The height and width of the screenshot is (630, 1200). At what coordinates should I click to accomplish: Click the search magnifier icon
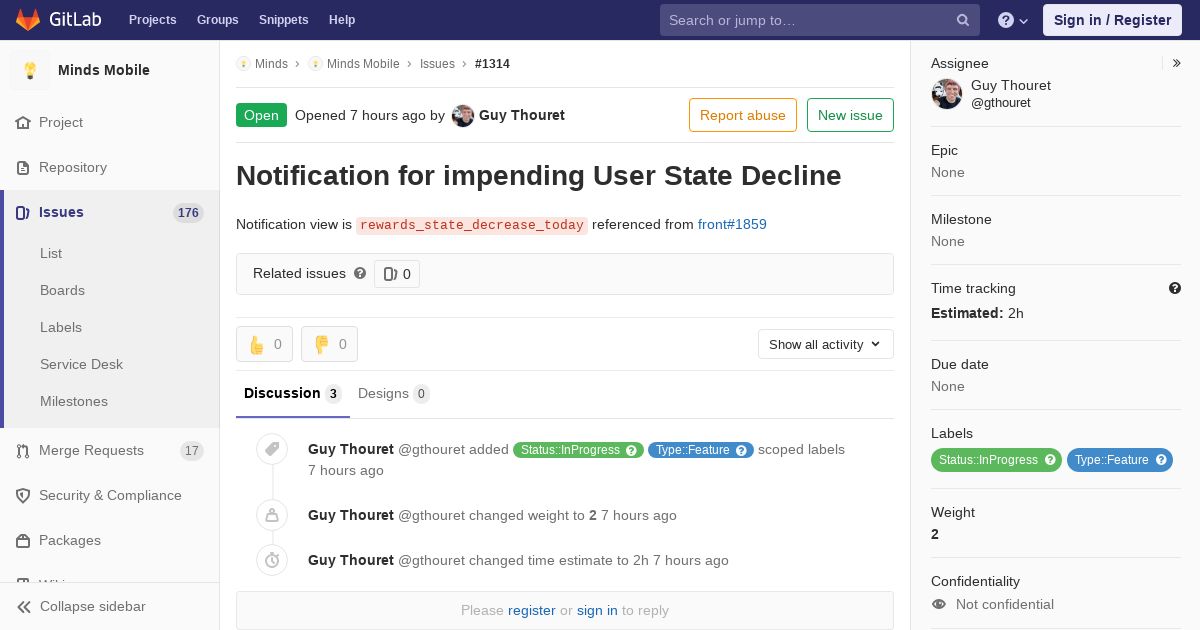963,20
